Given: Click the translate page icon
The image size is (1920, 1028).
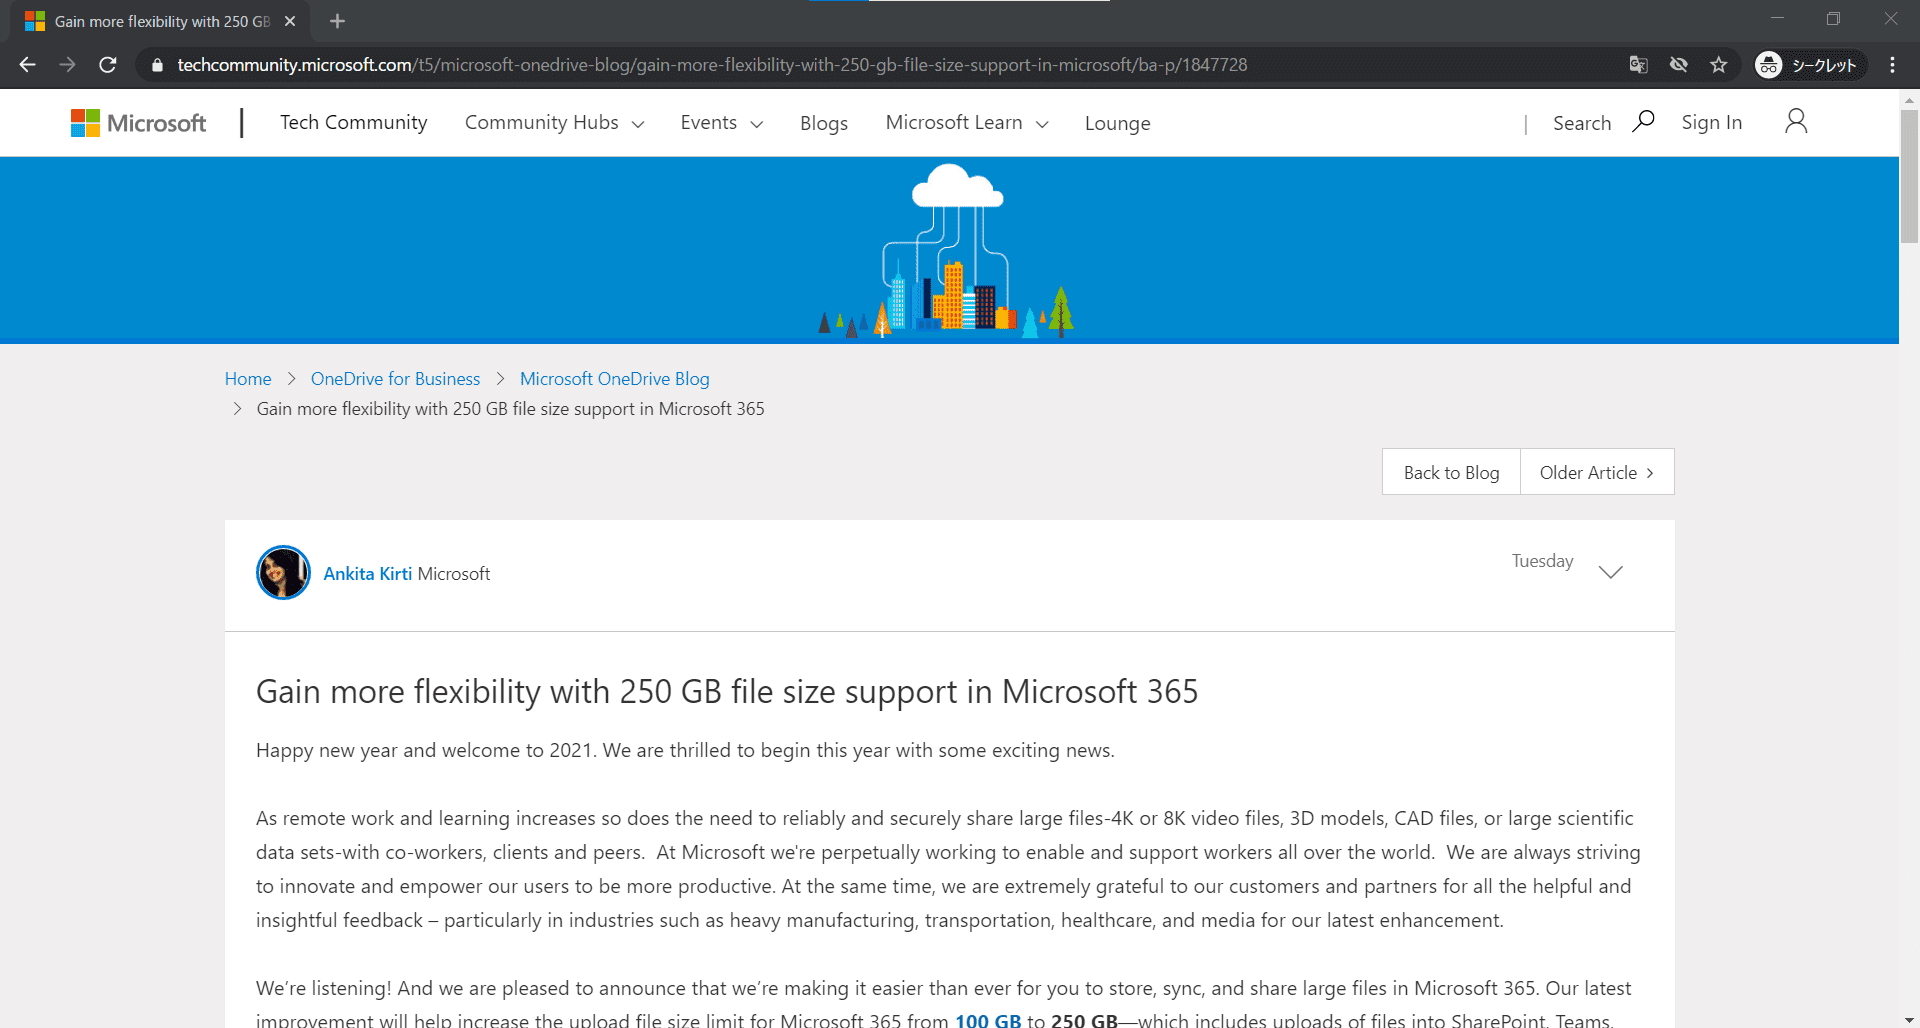Looking at the screenshot, I should pos(1638,65).
